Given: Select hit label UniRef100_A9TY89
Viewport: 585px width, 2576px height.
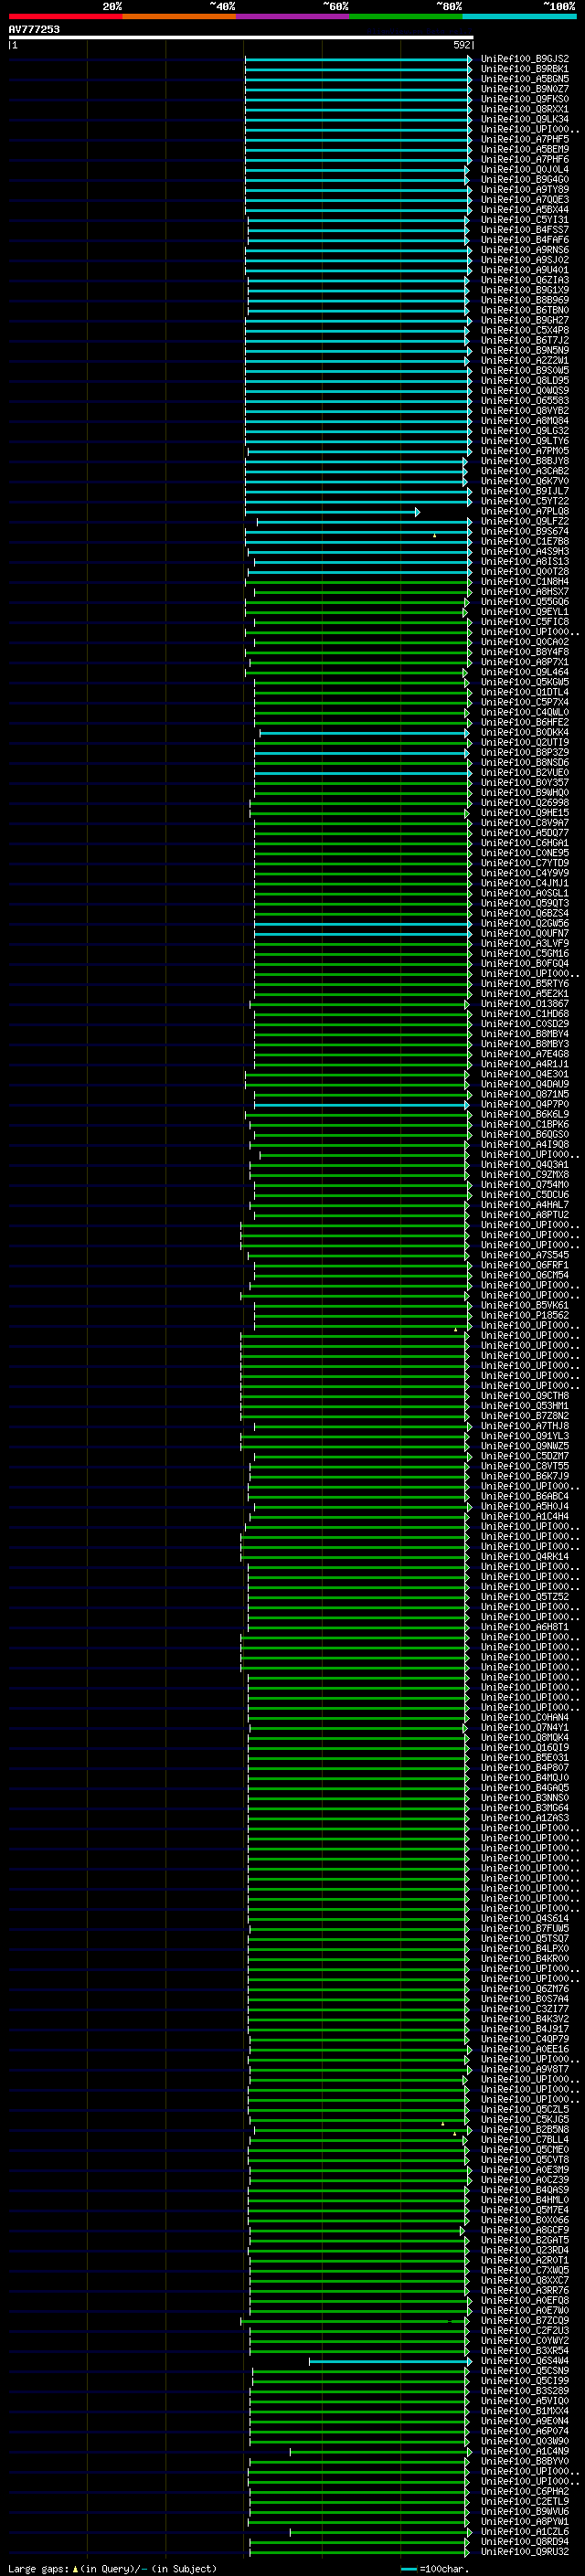Looking at the screenshot, I should 525,189.
